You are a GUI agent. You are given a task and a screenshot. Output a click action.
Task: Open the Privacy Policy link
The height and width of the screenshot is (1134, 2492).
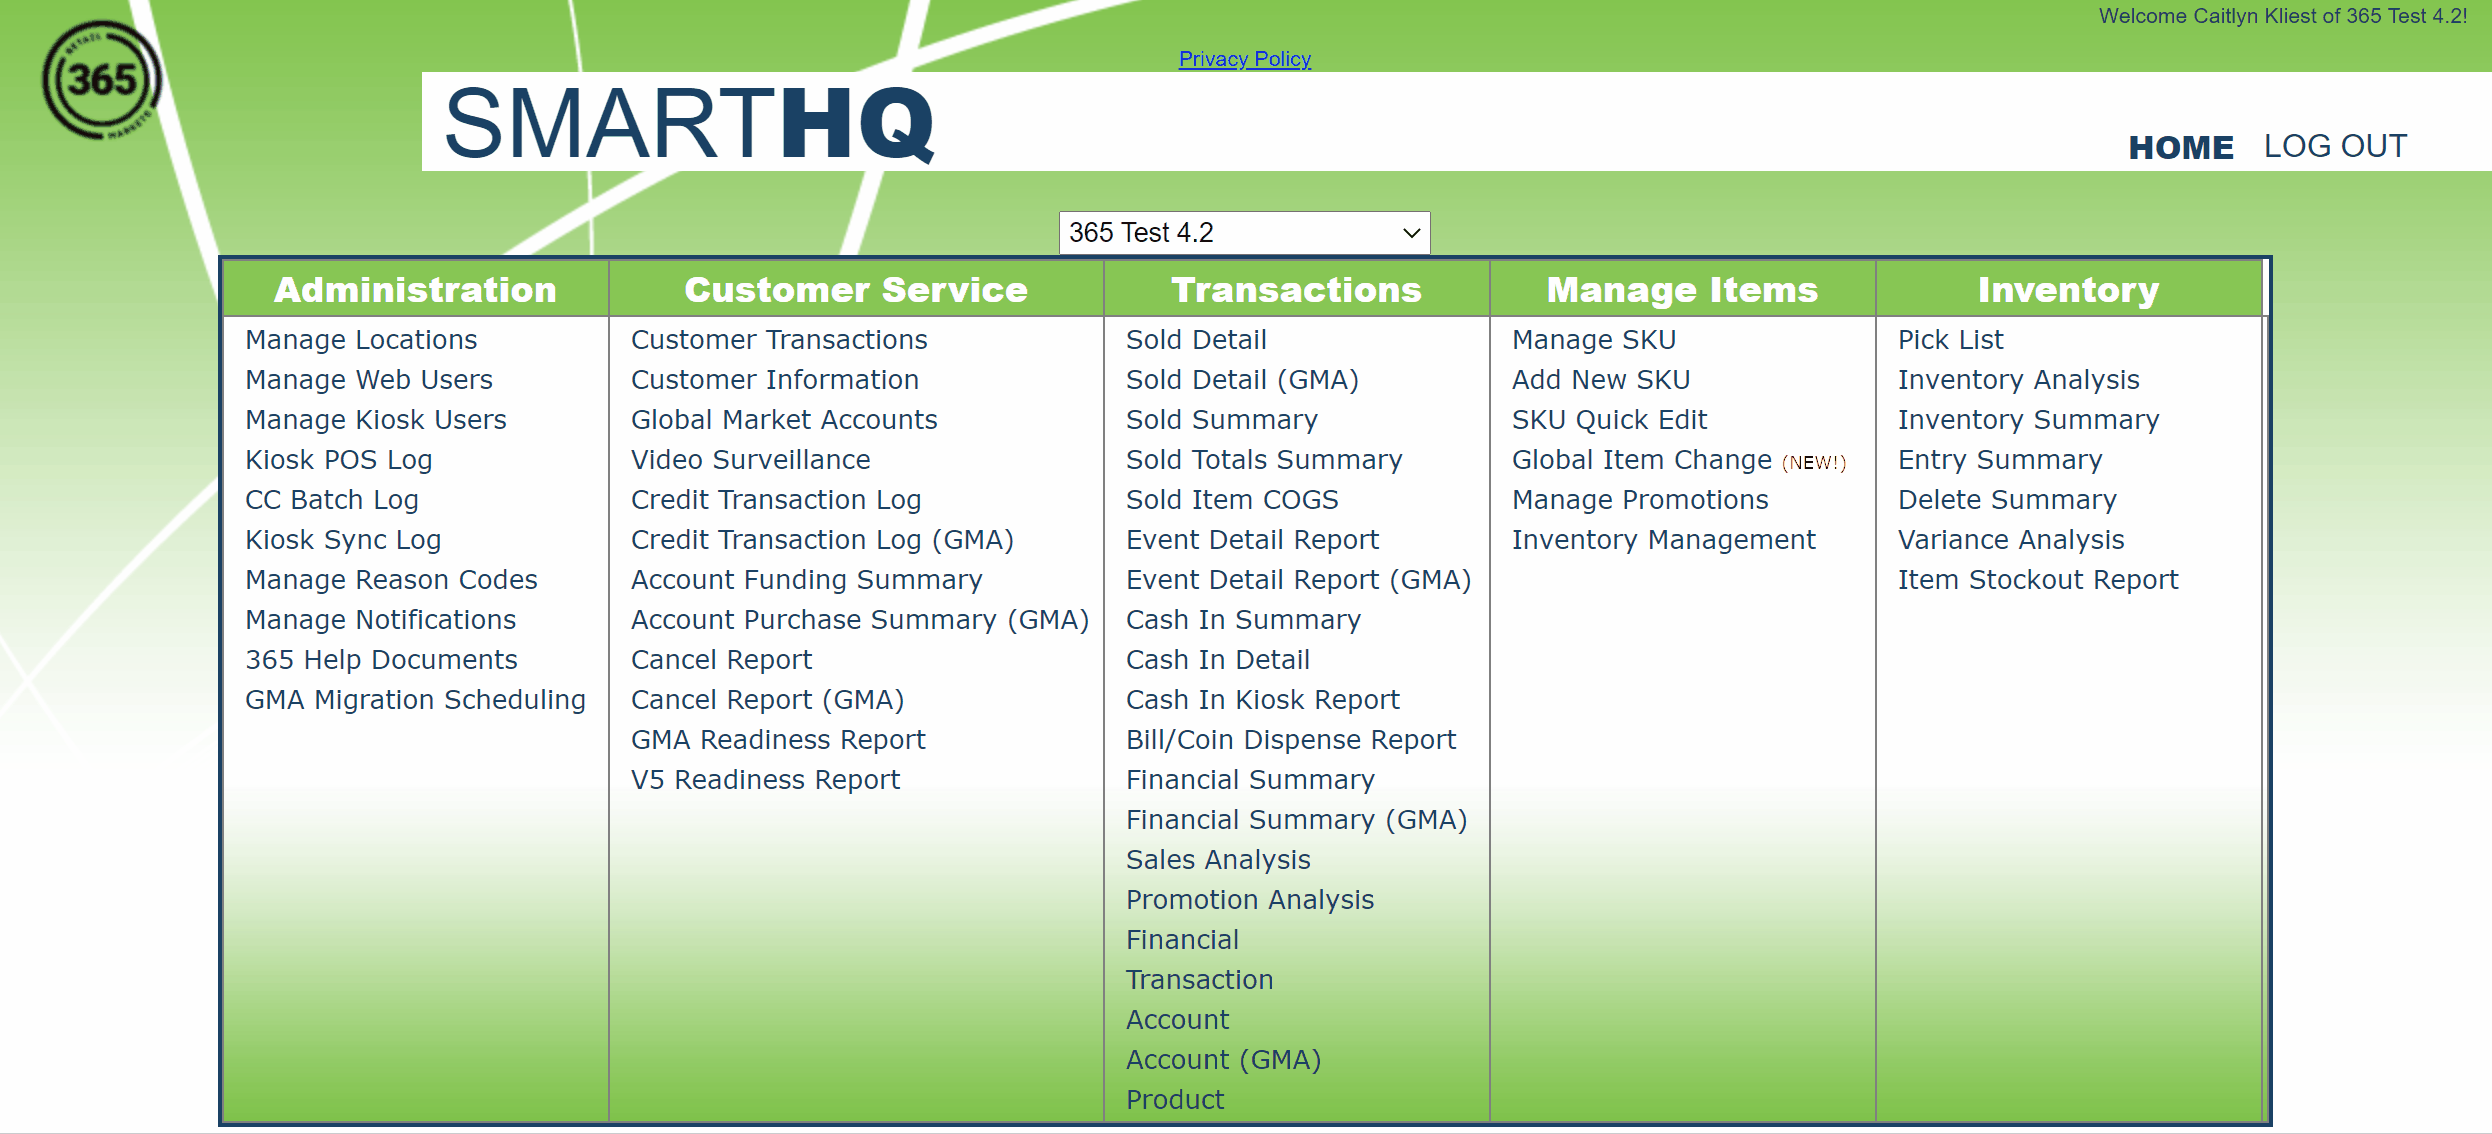[1244, 59]
